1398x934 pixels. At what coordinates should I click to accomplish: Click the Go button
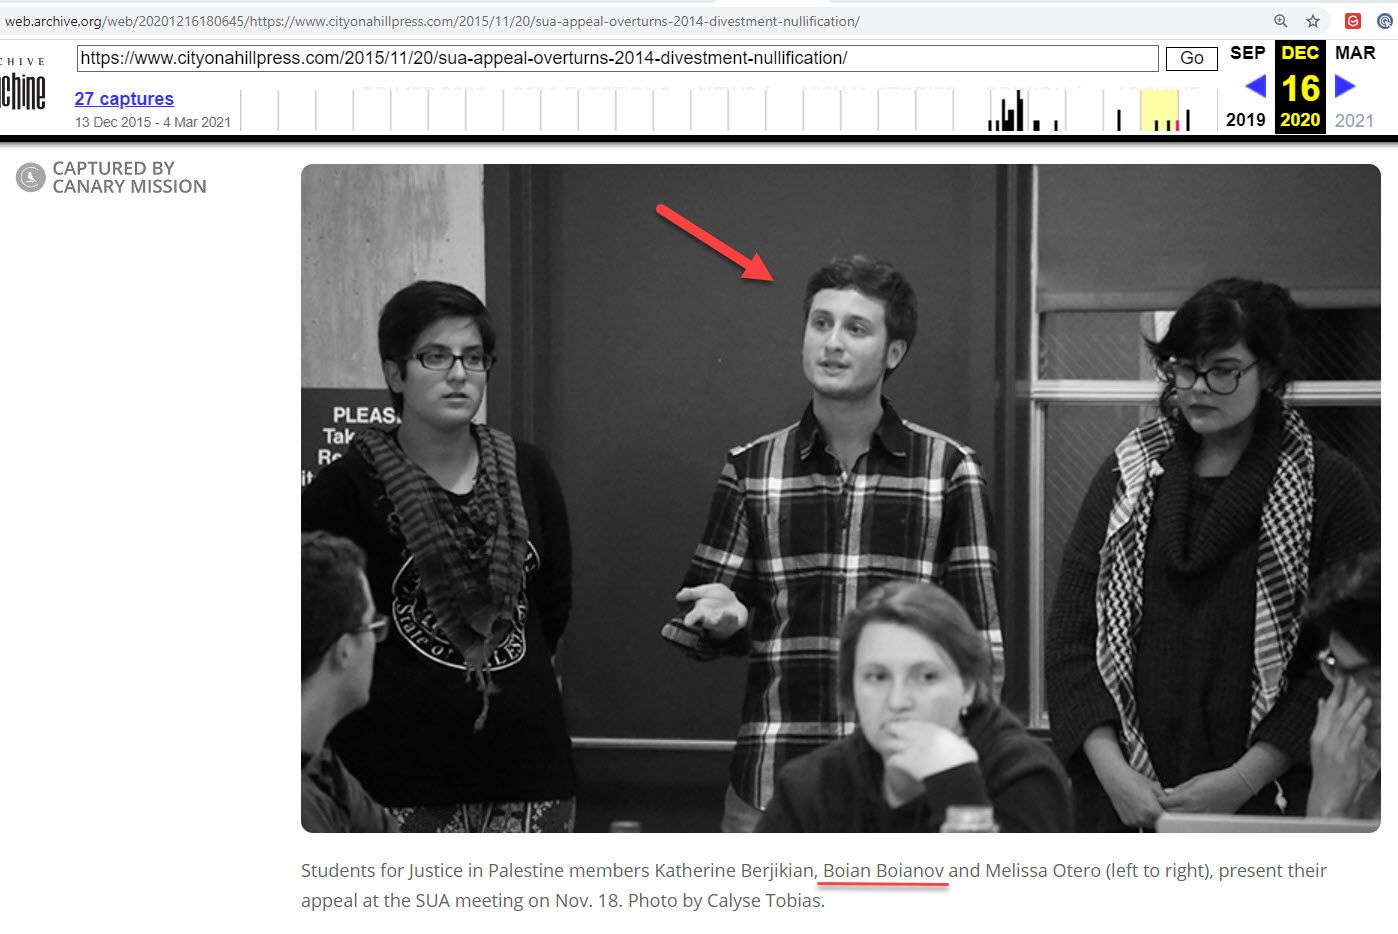pos(1192,58)
